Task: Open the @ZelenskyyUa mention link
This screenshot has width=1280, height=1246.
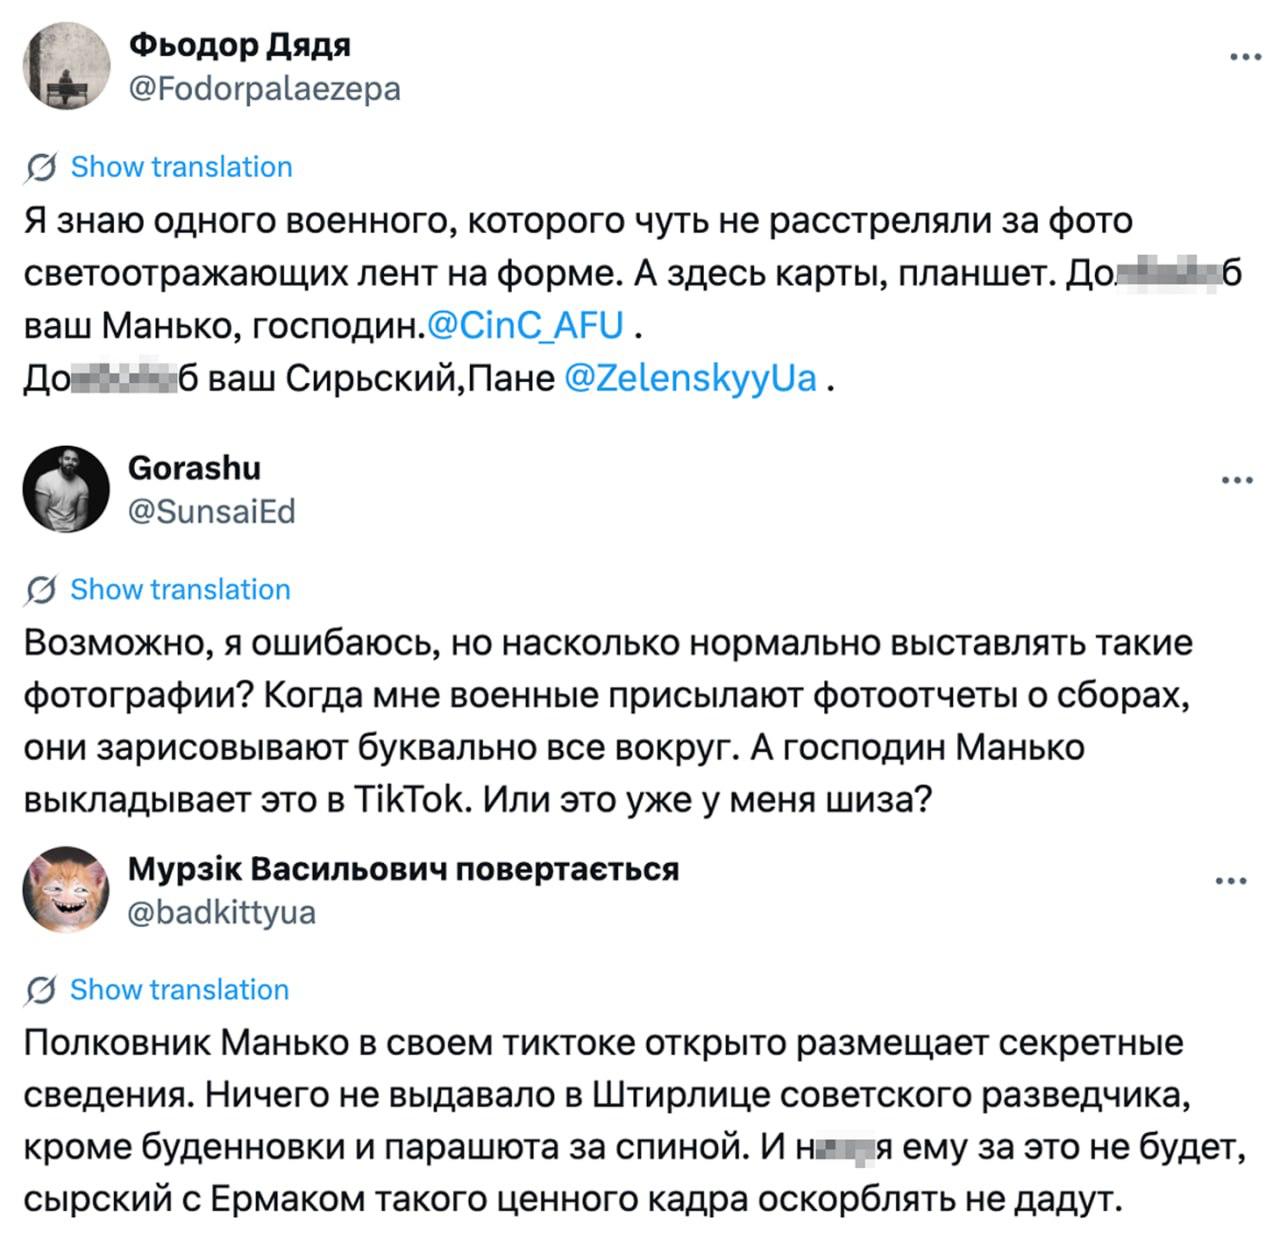Action: click(691, 379)
